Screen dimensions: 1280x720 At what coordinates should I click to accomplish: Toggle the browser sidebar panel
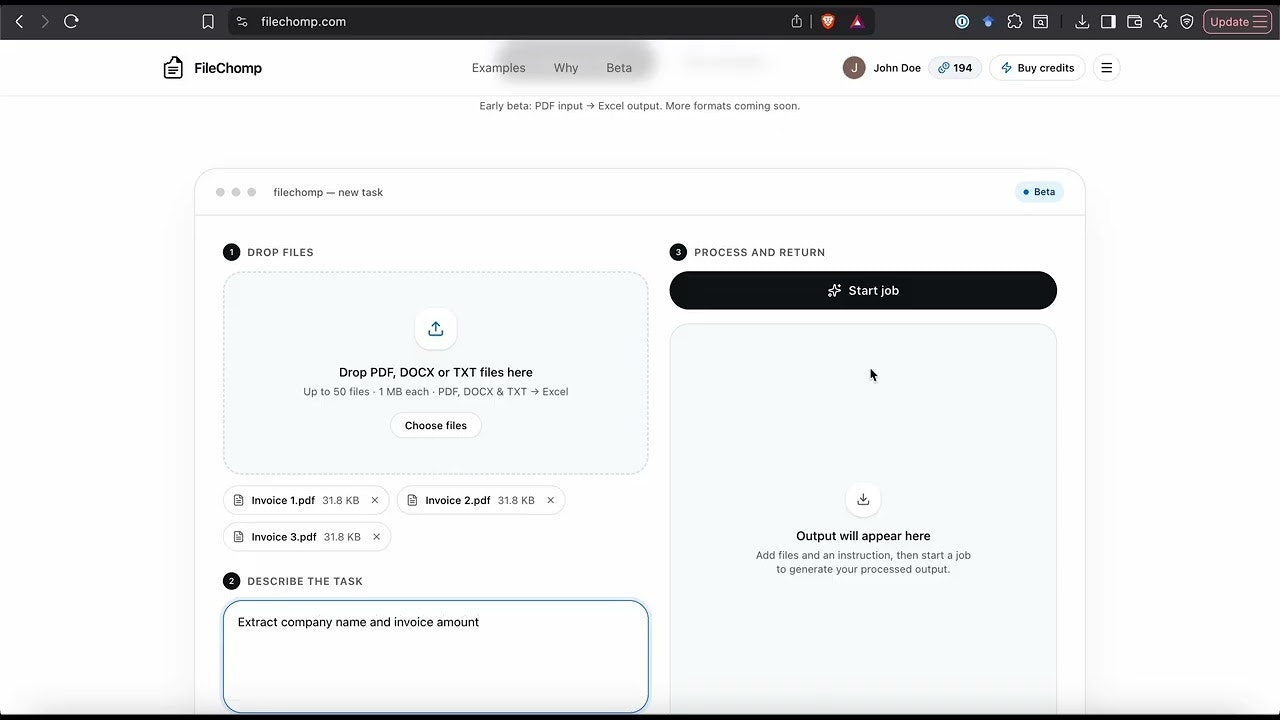coord(1108,21)
